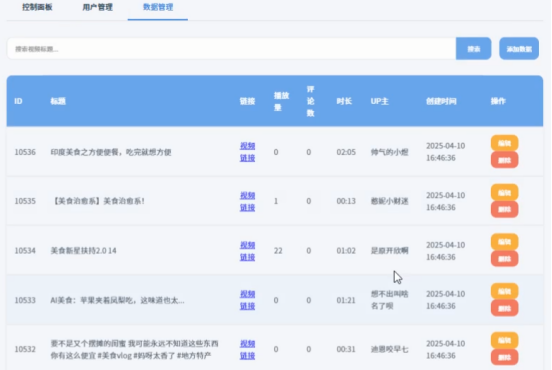Screen dimensions: 552x370
Task: Click the title starting 要不是又个摆摊的闺蜜
Action: pos(134,349)
